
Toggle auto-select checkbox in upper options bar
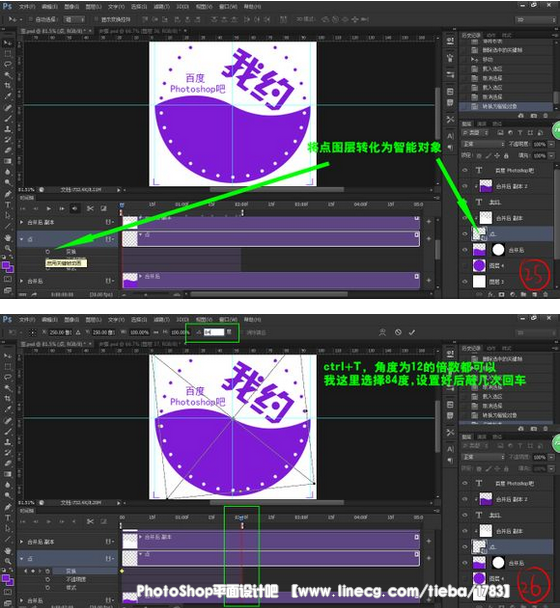30,19
